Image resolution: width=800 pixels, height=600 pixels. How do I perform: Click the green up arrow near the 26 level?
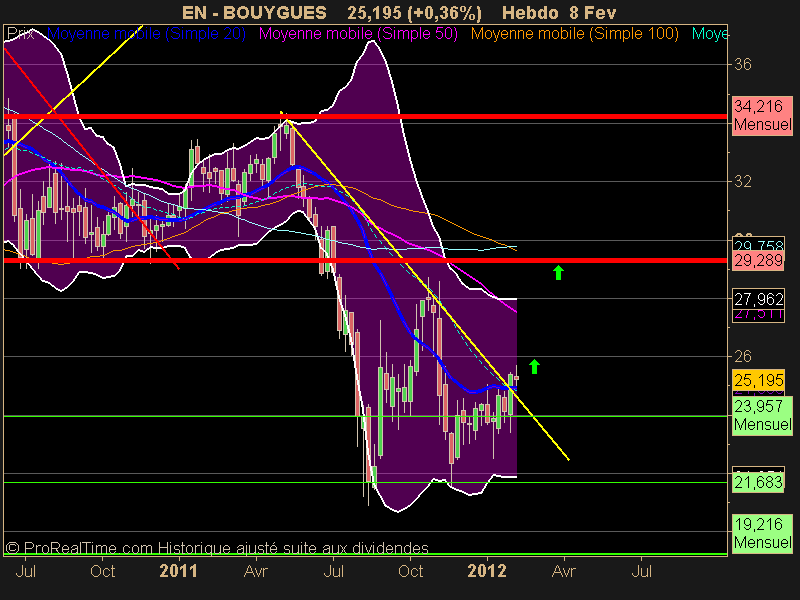534,366
